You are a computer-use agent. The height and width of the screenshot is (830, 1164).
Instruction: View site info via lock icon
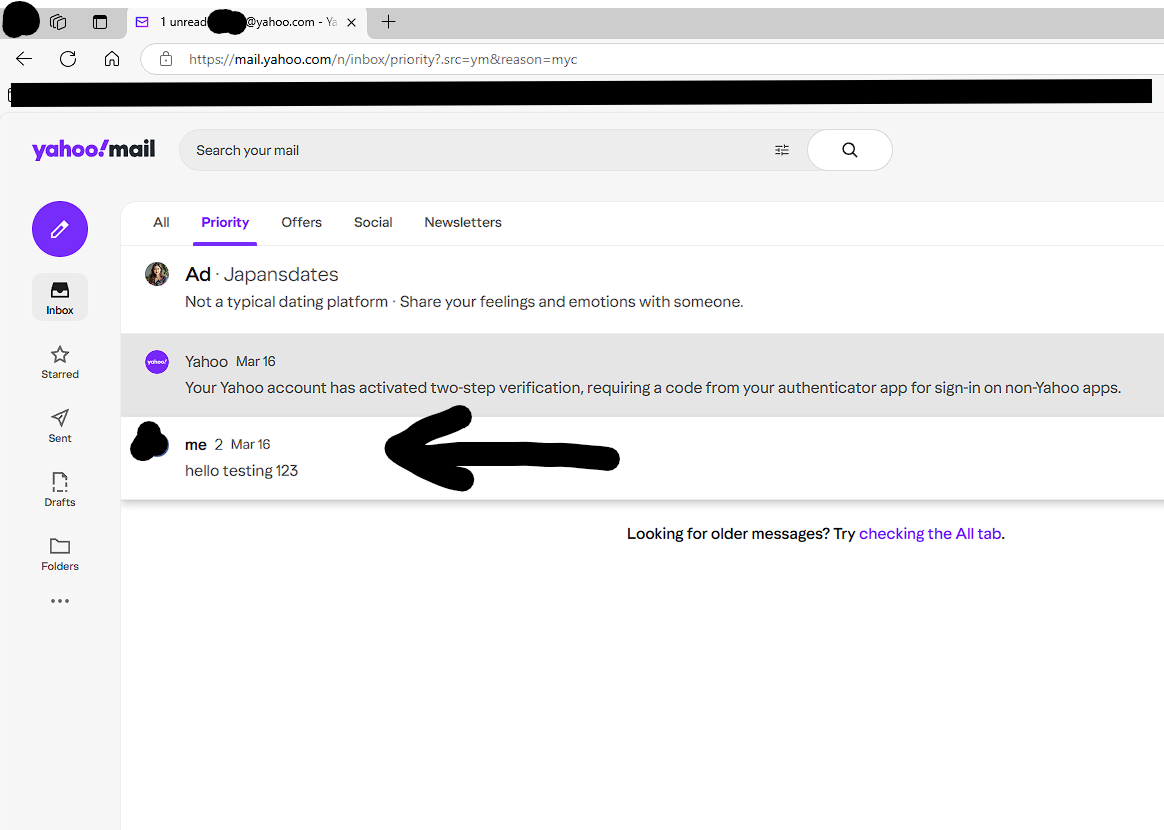coord(166,59)
